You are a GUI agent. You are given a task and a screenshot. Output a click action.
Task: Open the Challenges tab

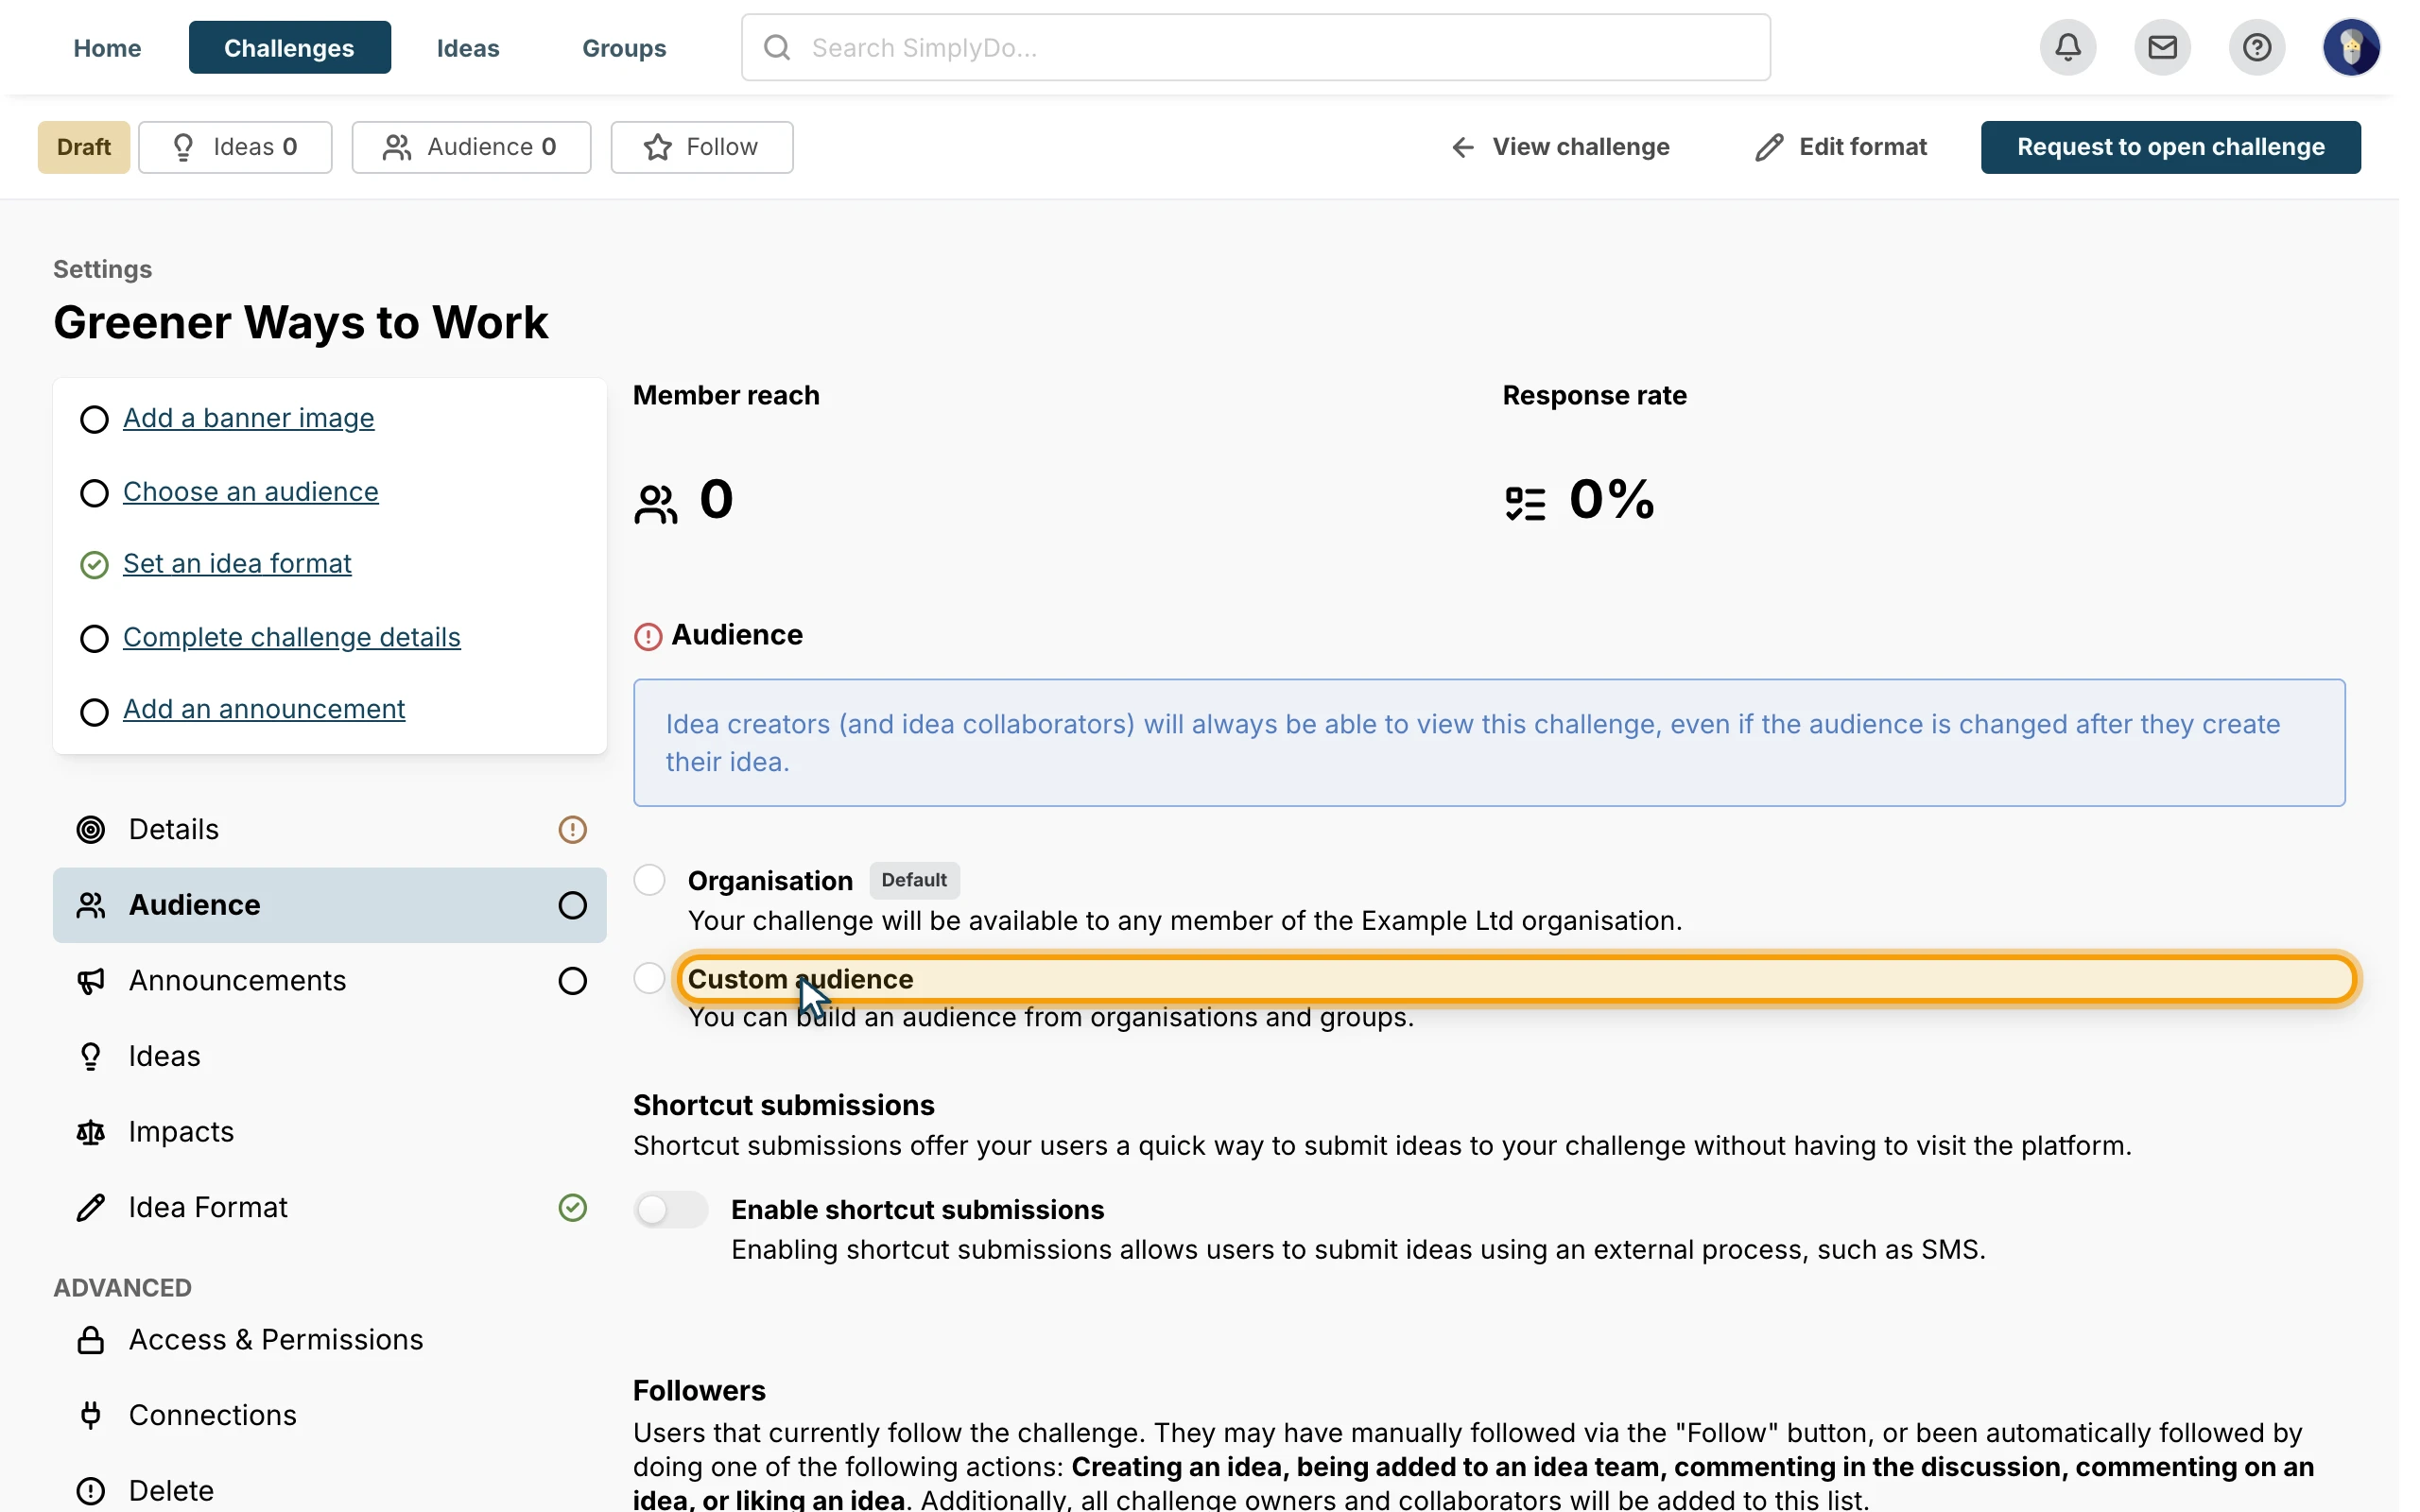289,47
